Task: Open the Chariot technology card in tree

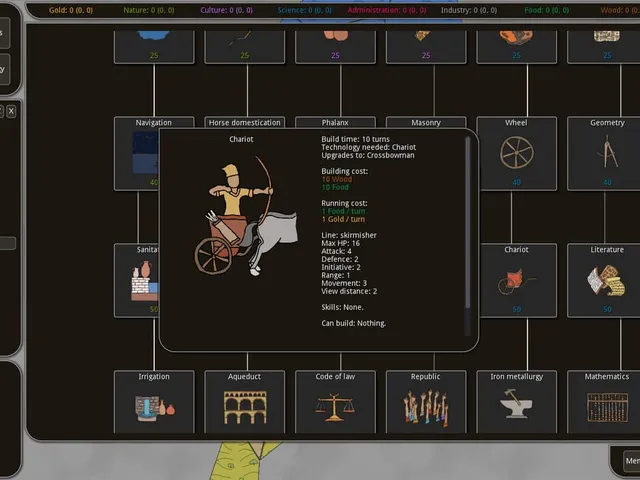Action: (518, 280)
